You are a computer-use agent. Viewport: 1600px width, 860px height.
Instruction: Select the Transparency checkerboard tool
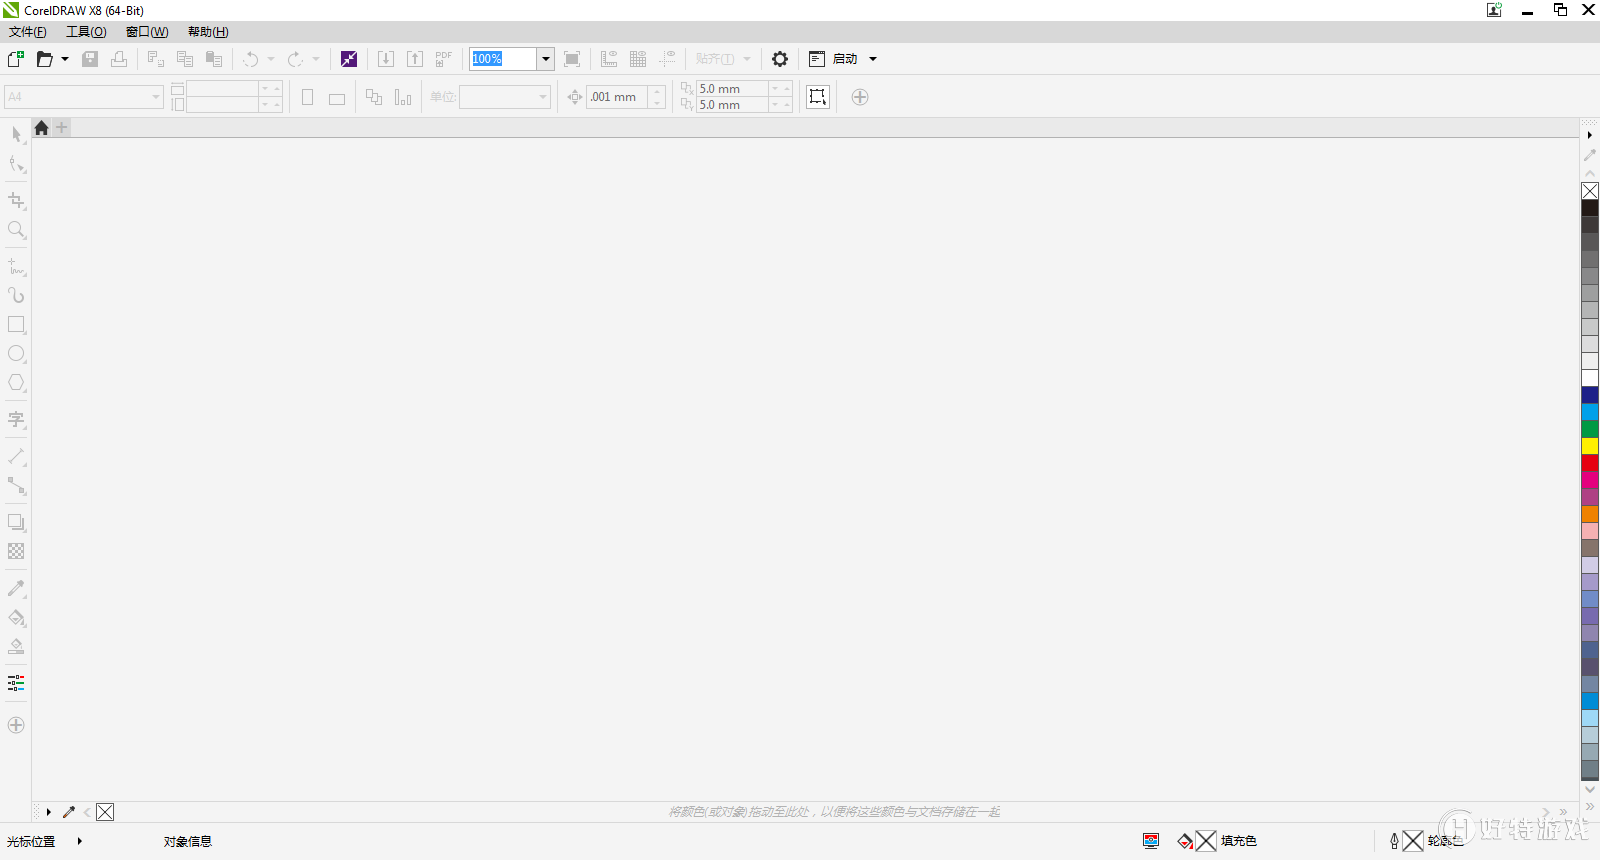[16, 551]
